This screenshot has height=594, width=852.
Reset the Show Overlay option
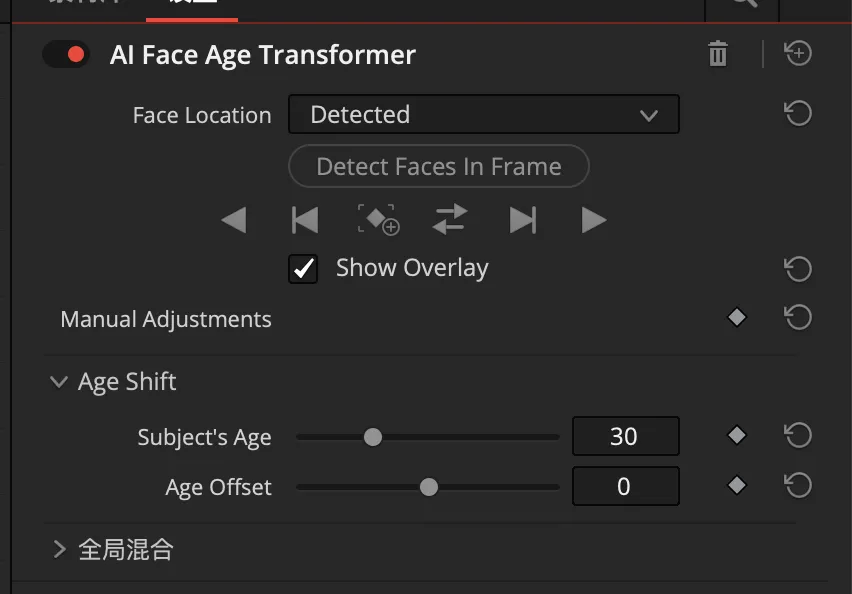(798, 268)
